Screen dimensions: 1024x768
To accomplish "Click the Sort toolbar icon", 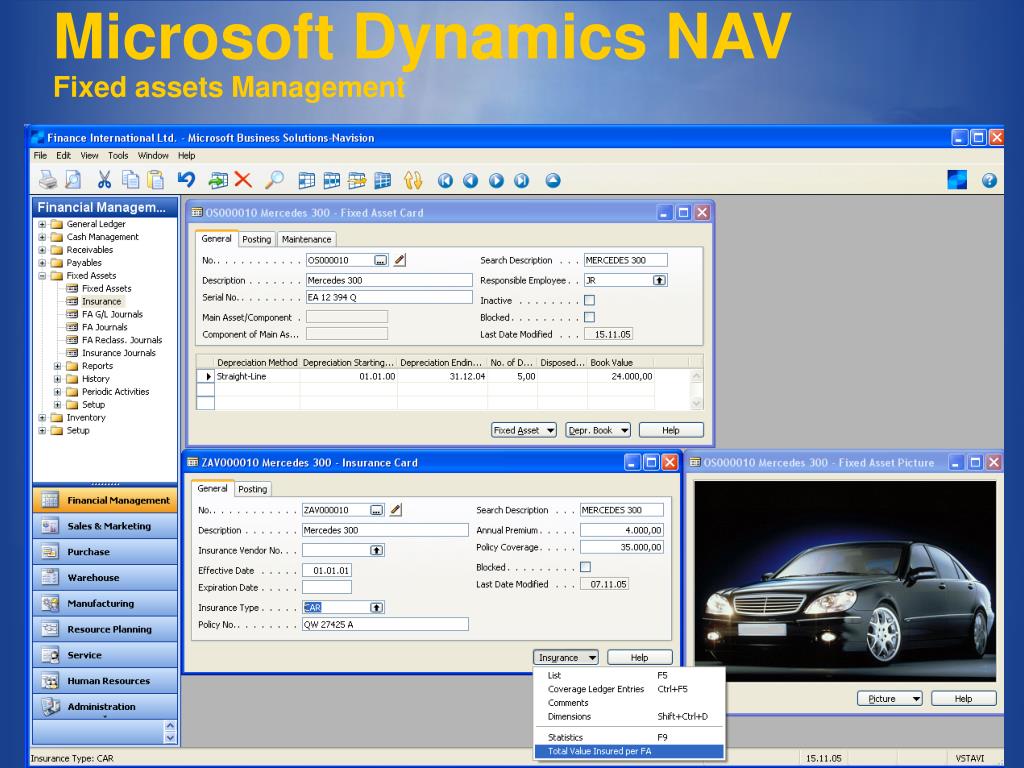I will tap(413, 180).
